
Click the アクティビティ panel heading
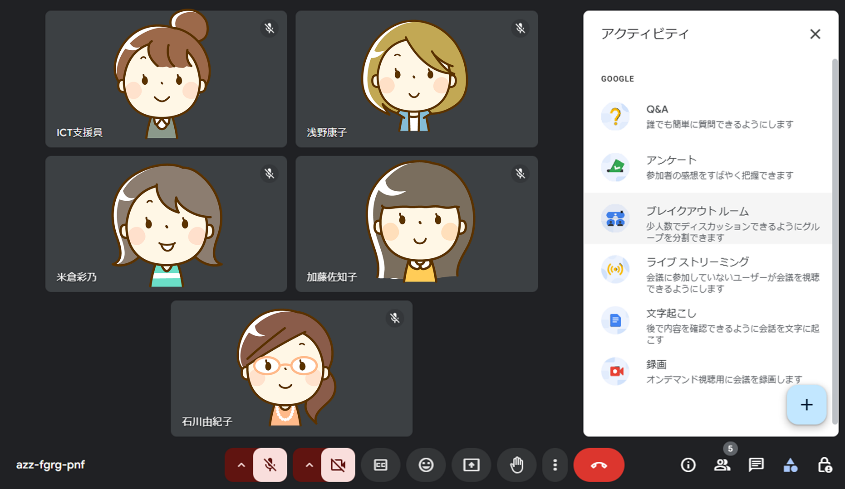(645, 34)
